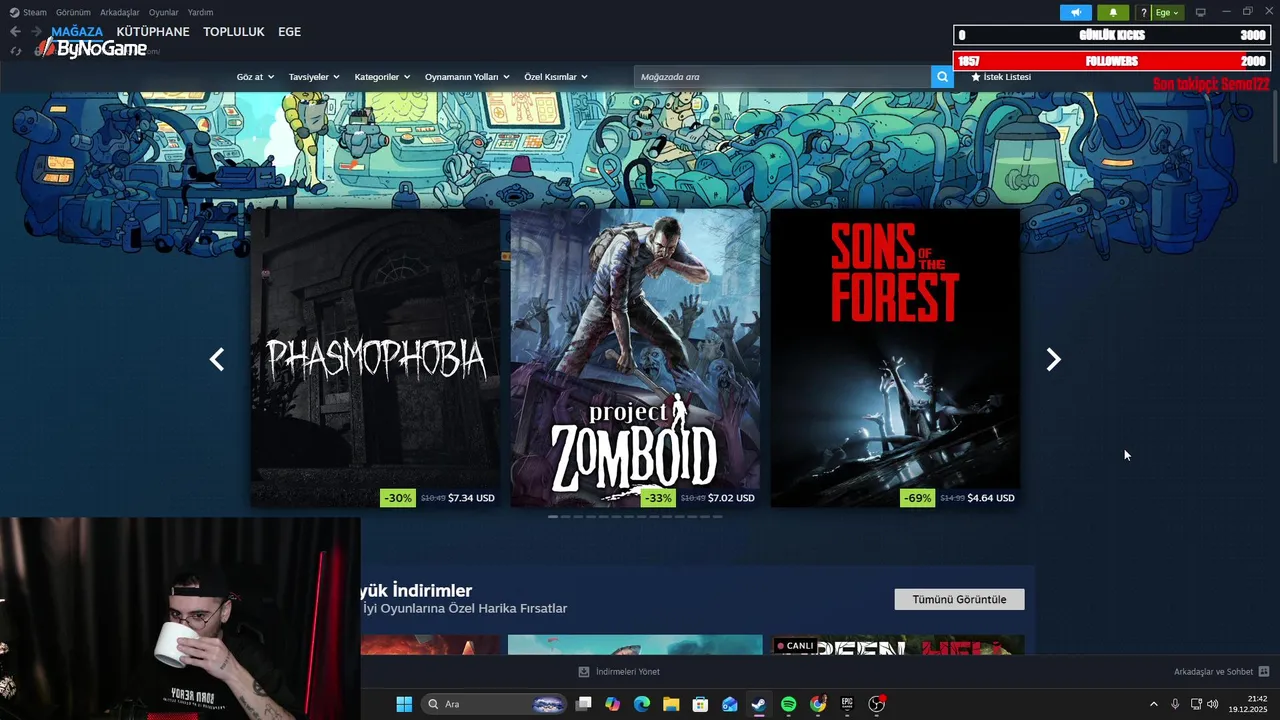Screen dimensions: 1280x720
Task: Open the Windows Start menu
Action: pyautogui.click(x=404, y=704)
